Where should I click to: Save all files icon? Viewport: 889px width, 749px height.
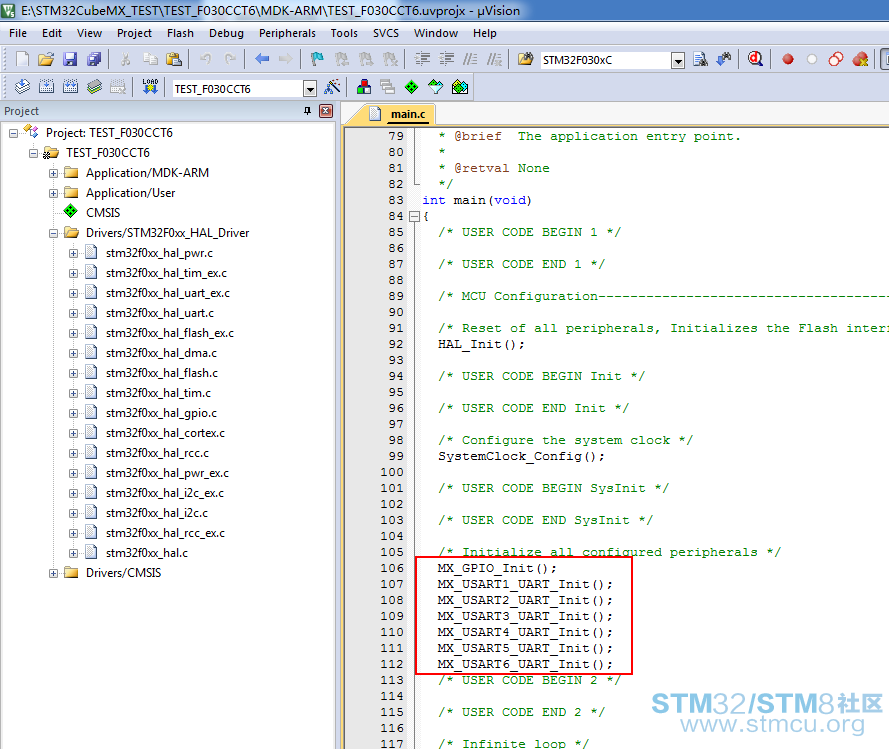pyautogui.click(x=94, y=59)
